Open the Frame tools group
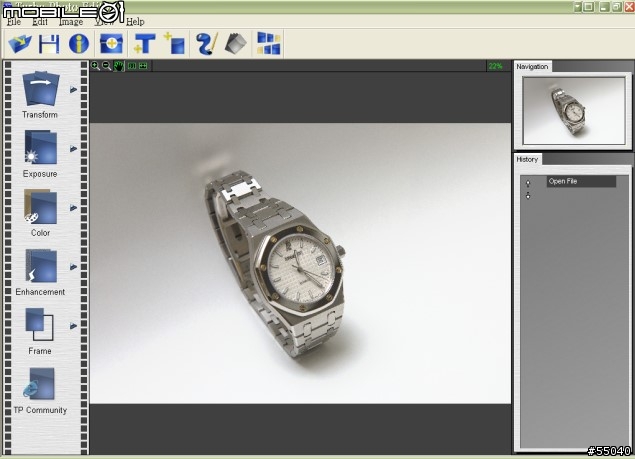The image size is (635, 459). pyautogui.click(x=39, y=325)
